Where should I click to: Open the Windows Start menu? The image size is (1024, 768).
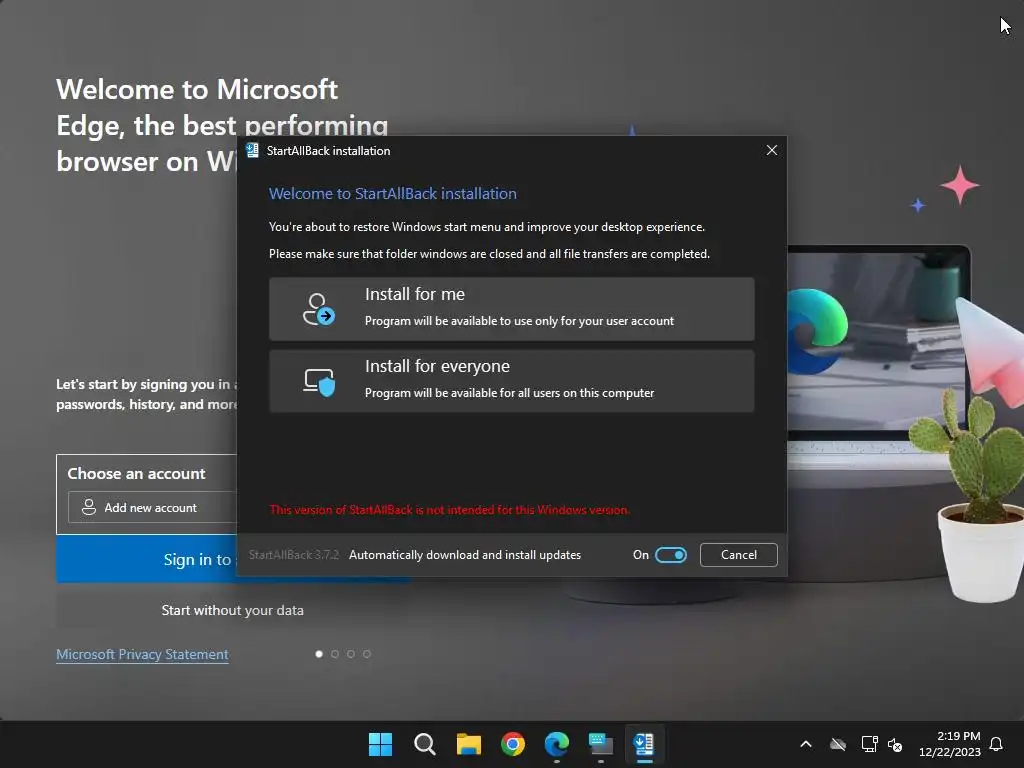380,744
